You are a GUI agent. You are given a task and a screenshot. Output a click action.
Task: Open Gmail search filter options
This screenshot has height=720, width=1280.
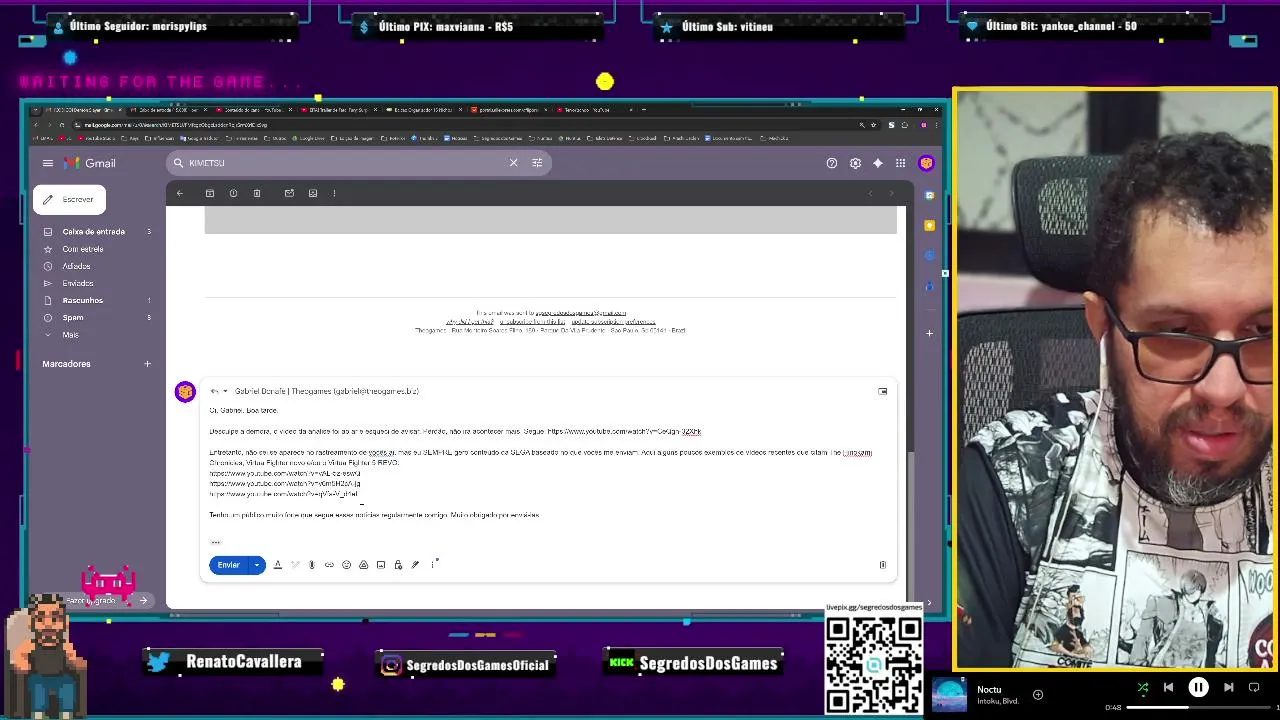[x=537, y=163]
